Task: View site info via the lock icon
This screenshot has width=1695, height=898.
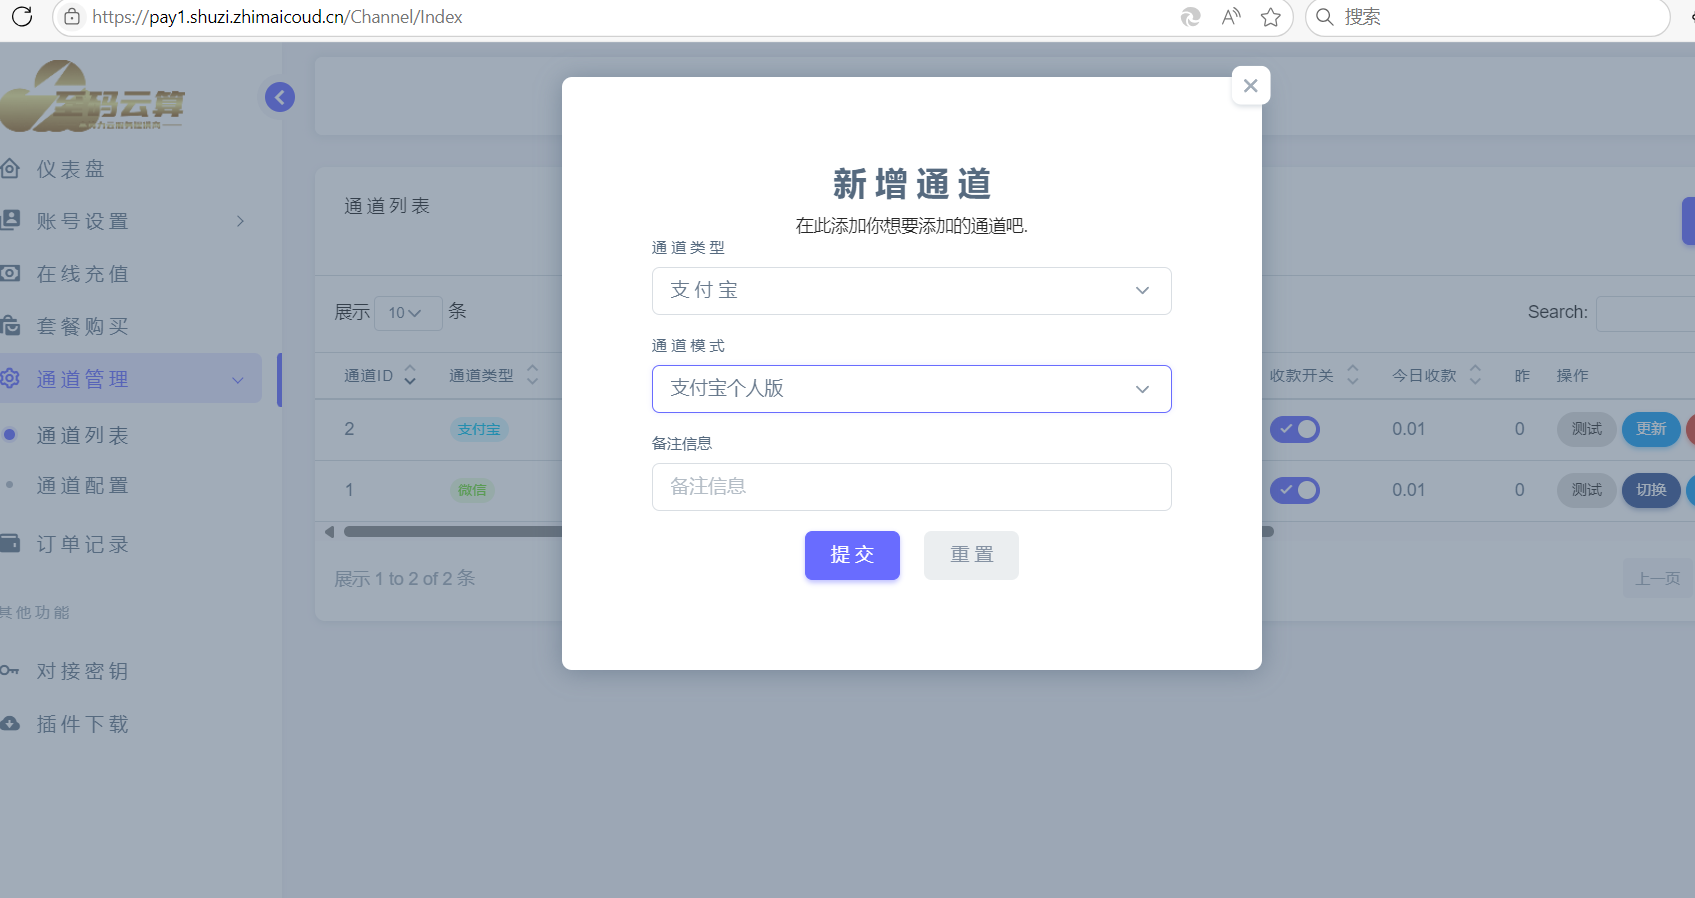Action: (72, 17)
